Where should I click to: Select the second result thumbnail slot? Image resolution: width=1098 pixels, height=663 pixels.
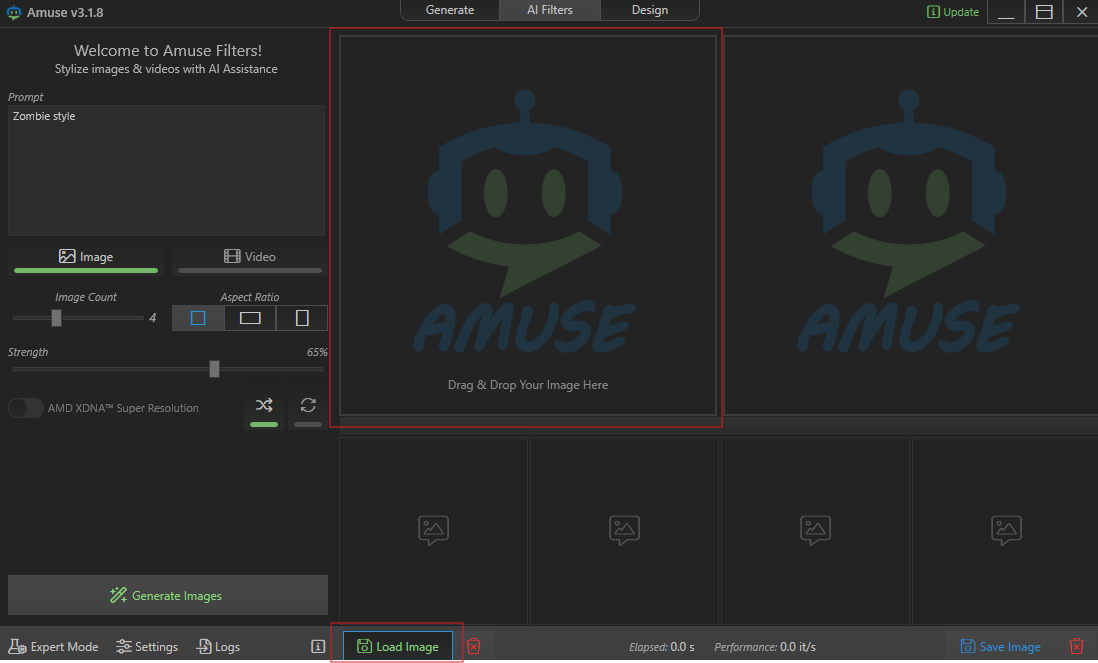(x=624, y=531)
